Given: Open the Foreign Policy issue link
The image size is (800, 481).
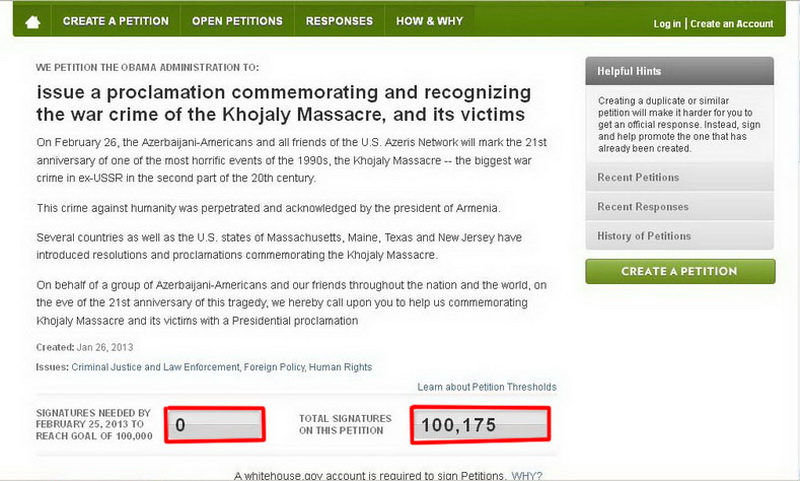Looking at the screenshot, I should [274, 367].
